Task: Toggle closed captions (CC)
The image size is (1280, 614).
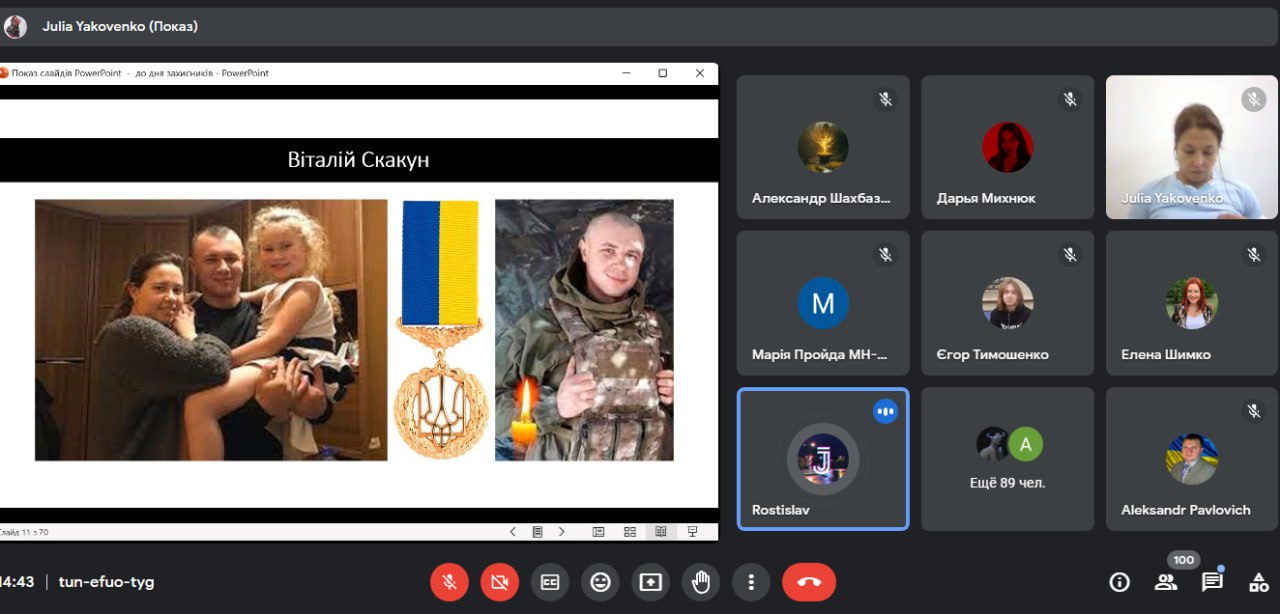Action: click(x=550, y=582)
